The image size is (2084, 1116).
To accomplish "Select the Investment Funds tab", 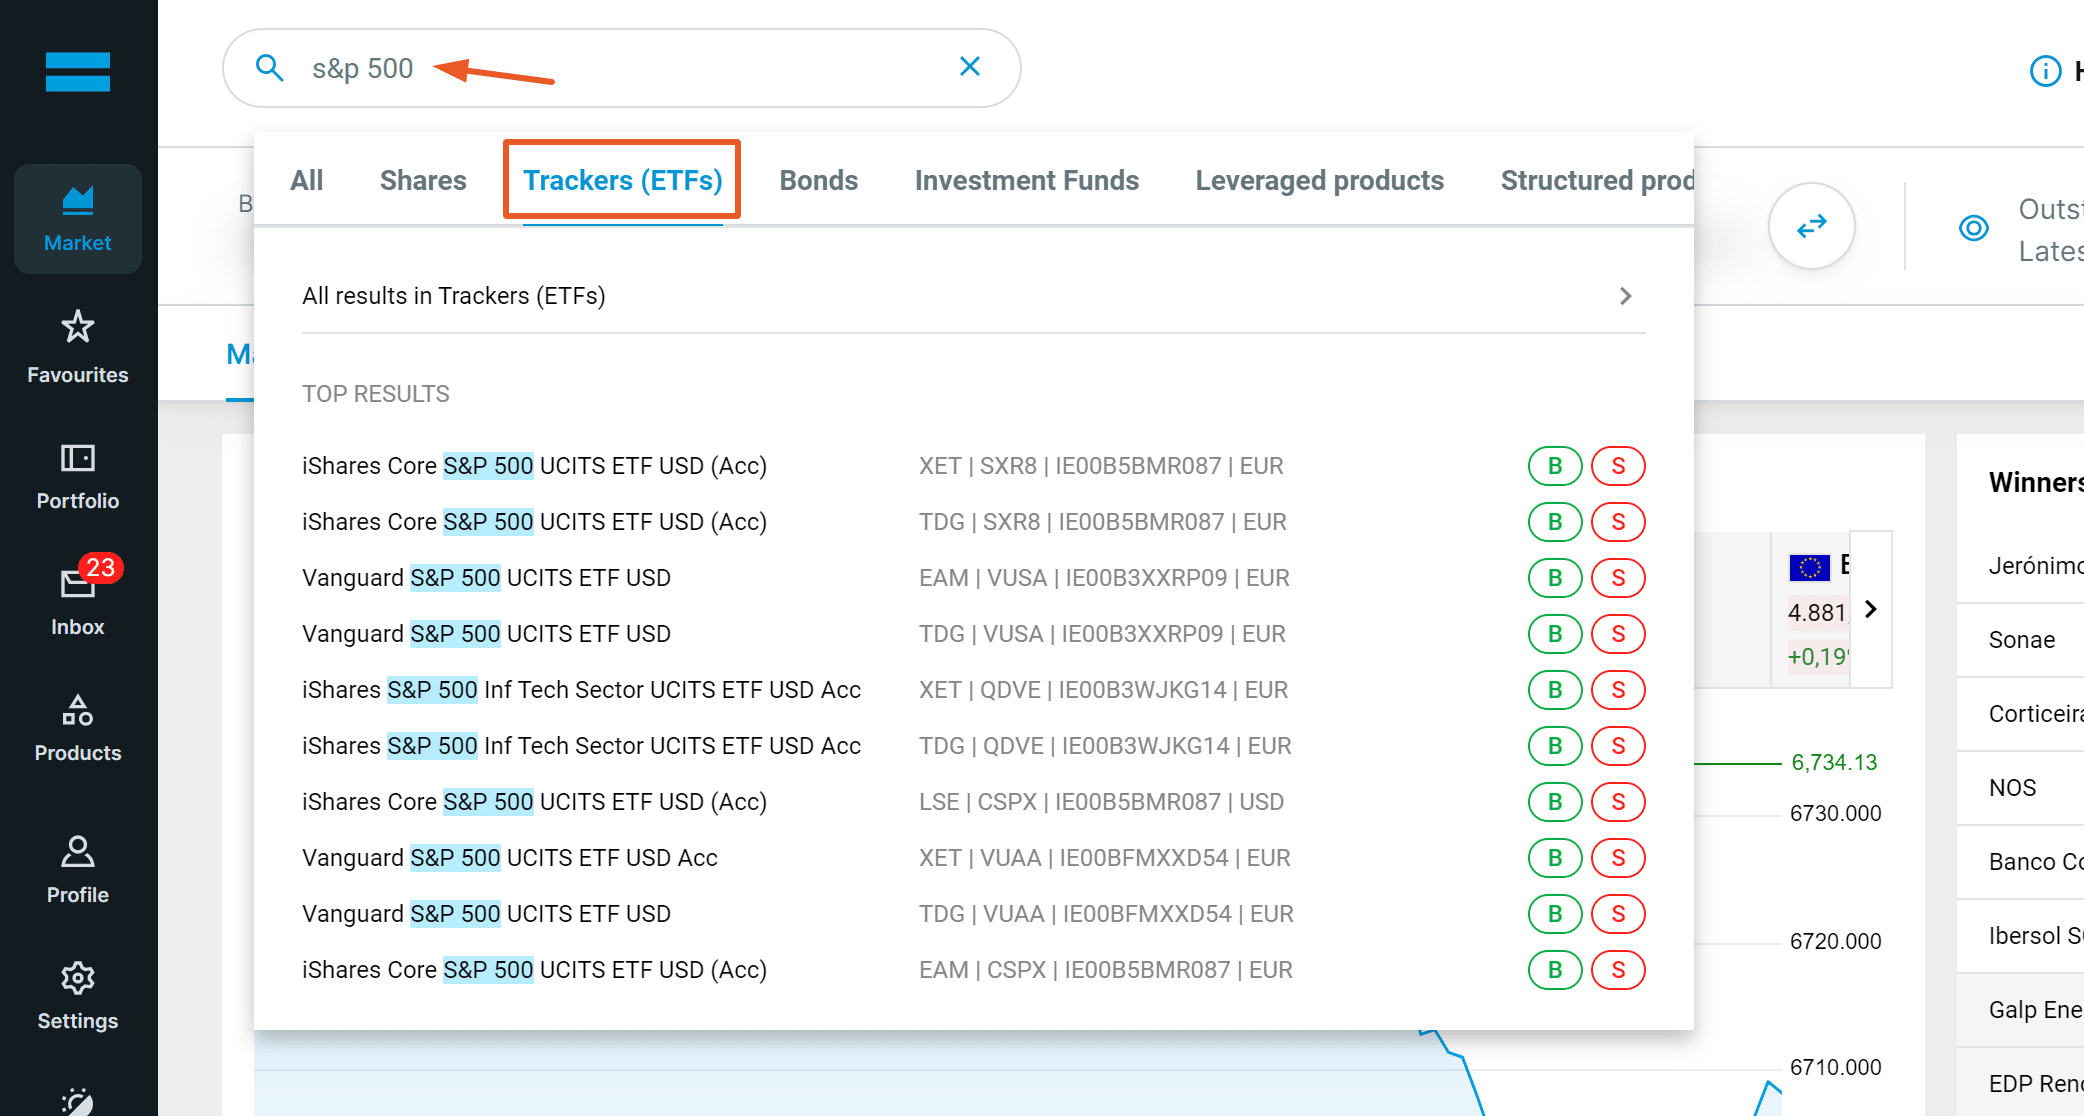I will tap(1027, 180).
